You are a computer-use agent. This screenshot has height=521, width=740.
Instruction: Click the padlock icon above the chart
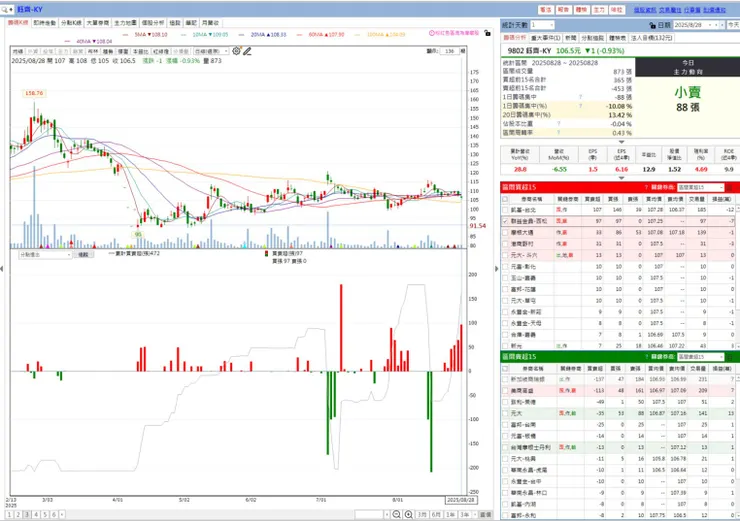487,33
